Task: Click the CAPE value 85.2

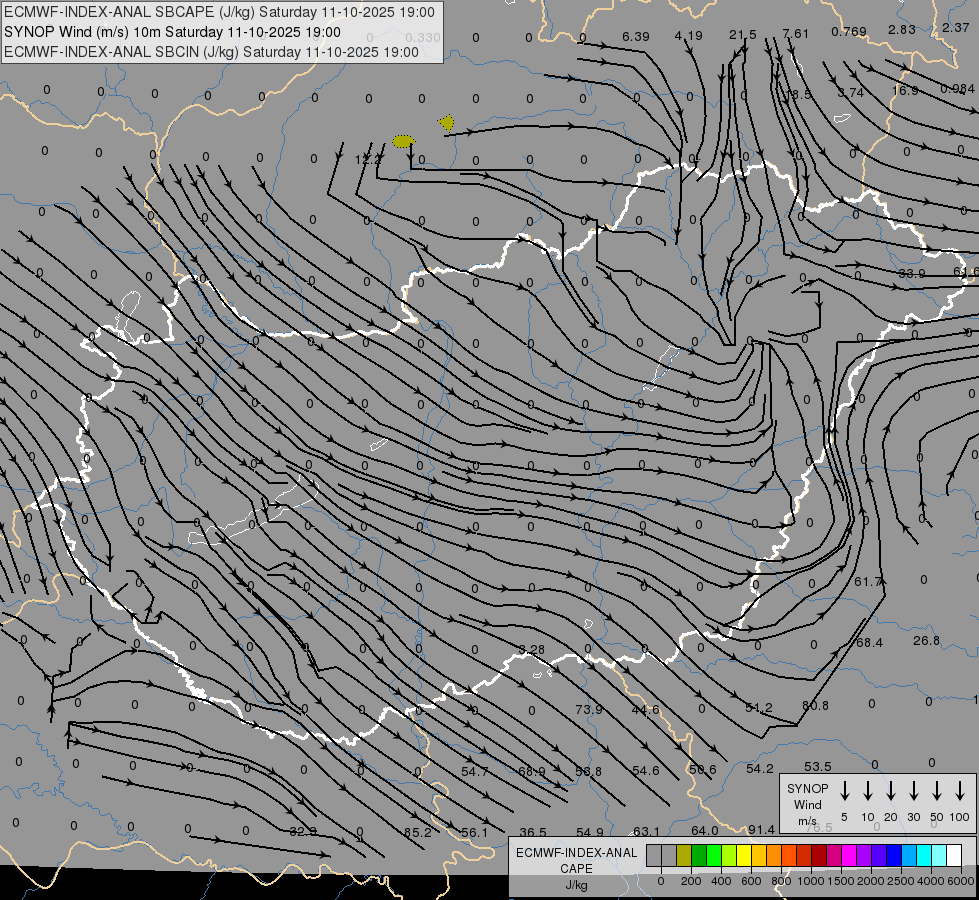Action: click(418, 833)
